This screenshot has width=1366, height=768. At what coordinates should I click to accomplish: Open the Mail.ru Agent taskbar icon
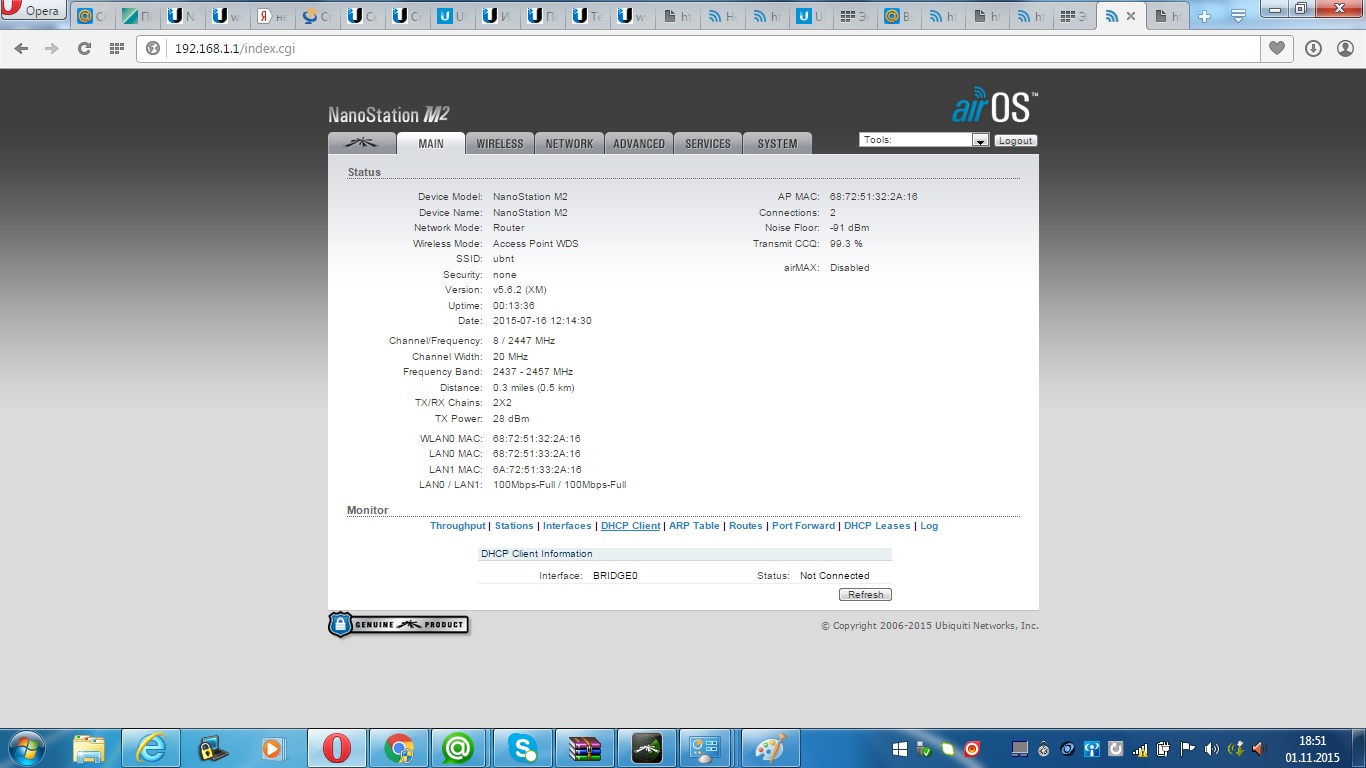point(459,748)
